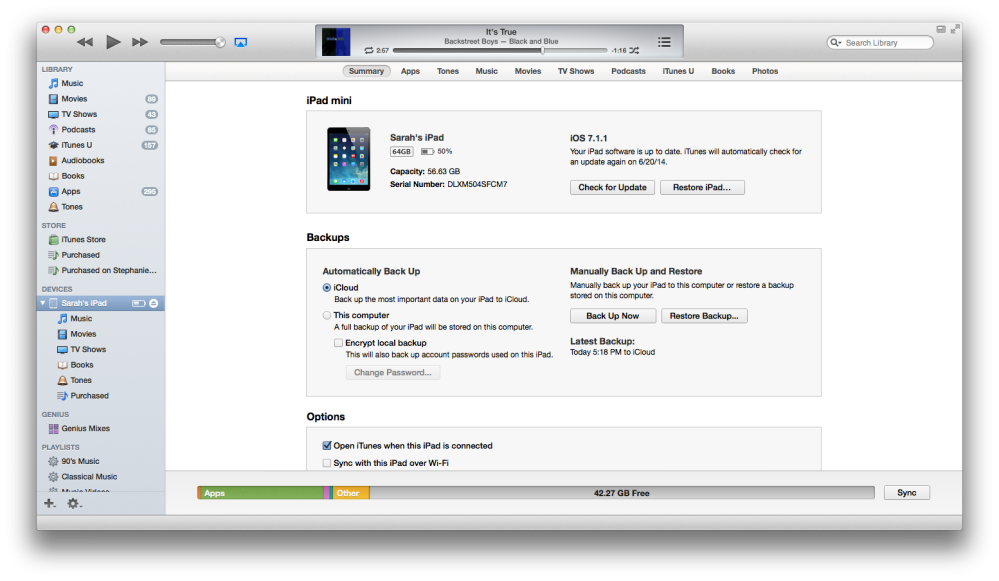This screenshot has width=999, height=581.
Task: Open Podcasts in the Library sidebar
Action: (x=79, y=129)
